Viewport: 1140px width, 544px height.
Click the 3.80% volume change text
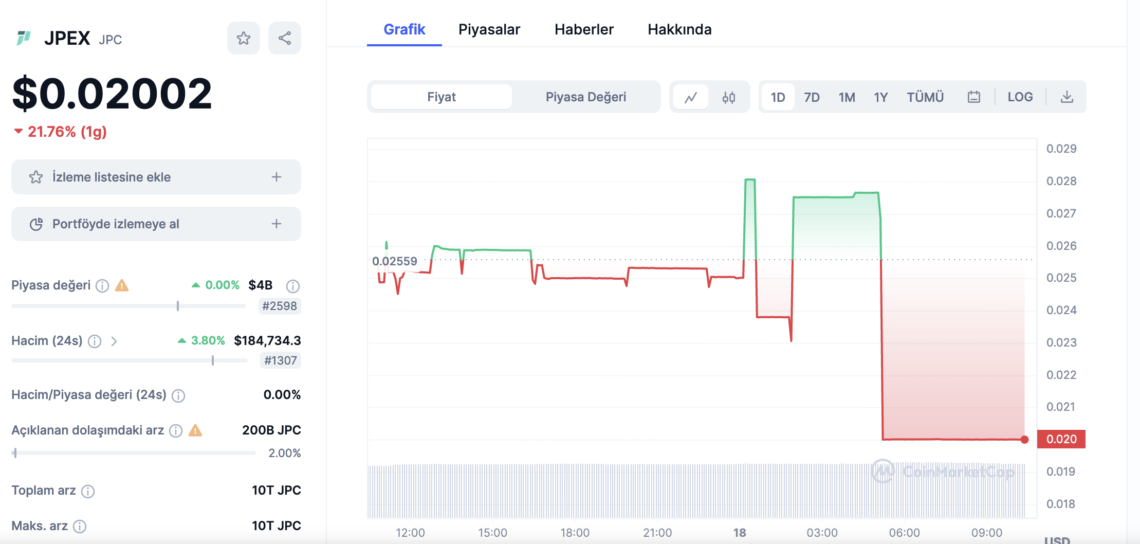(201, 340)
